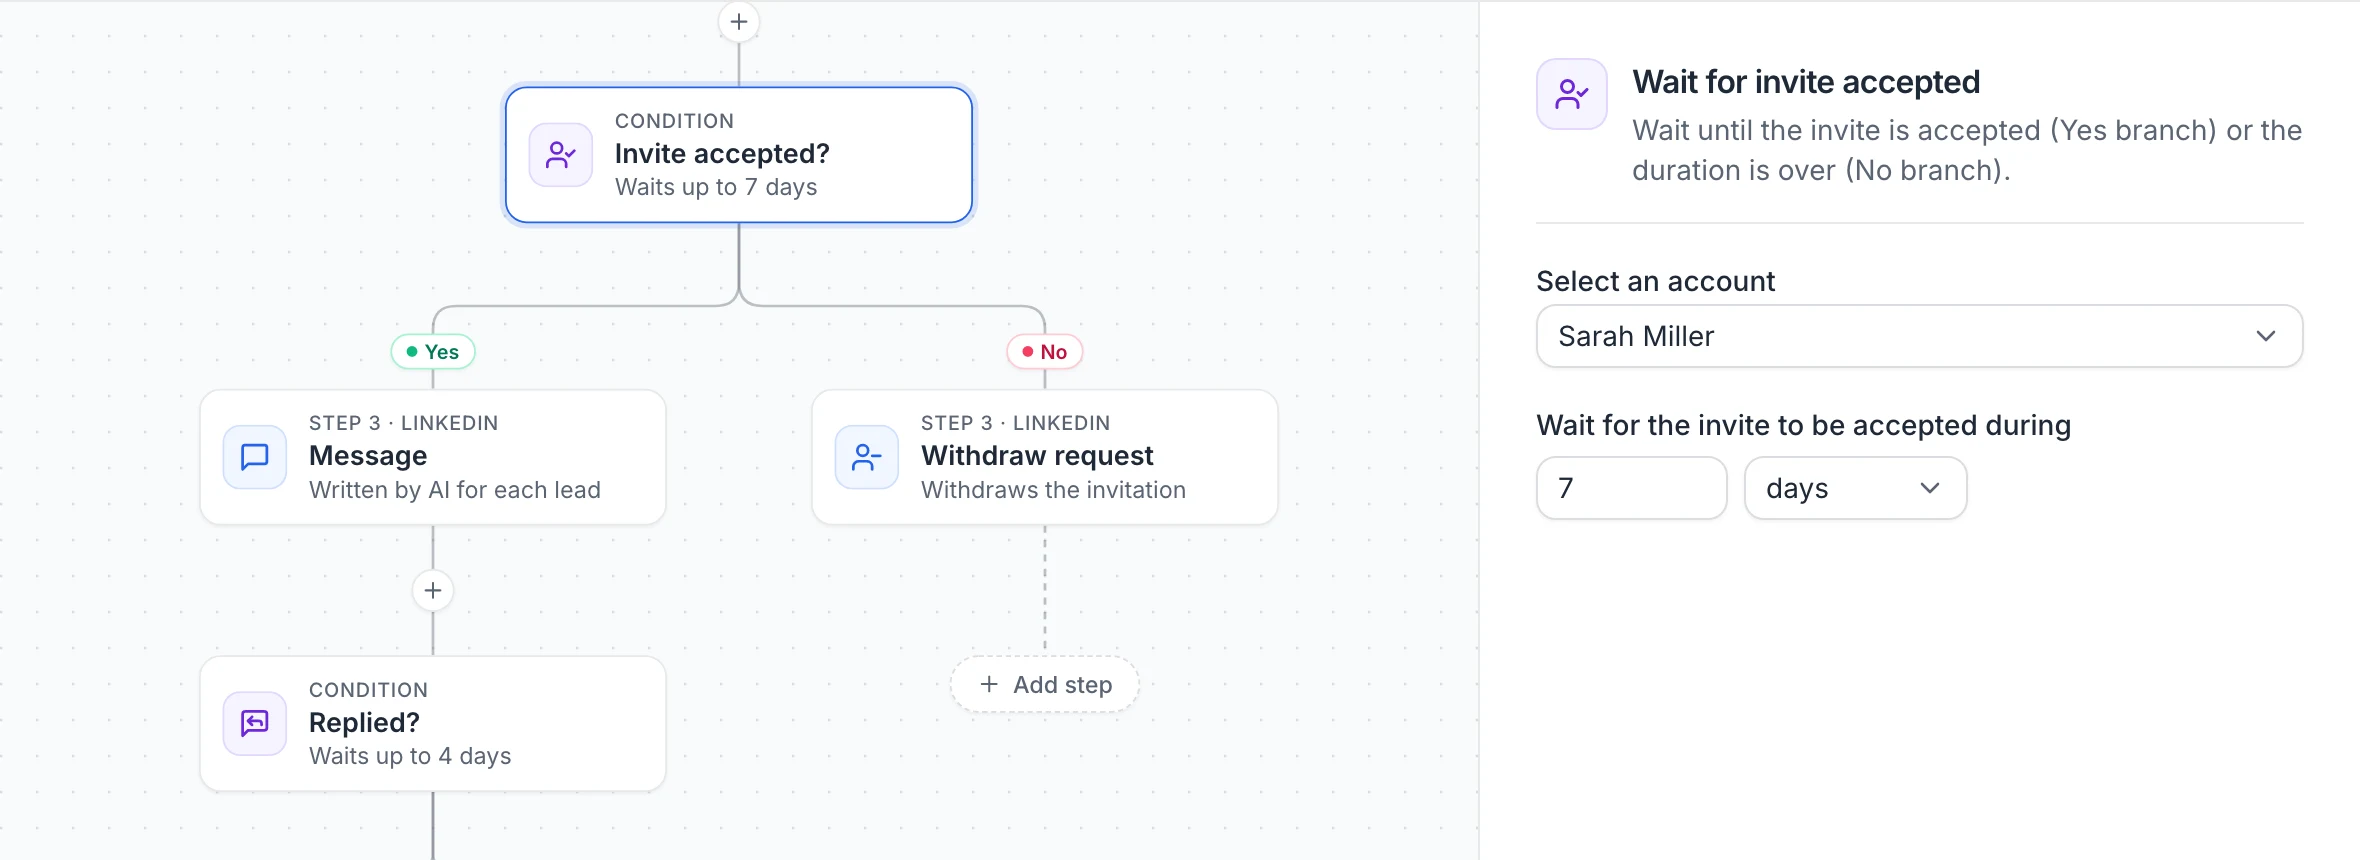Screen dimensions: 2360x860
Task: Click the Yes branch label
Action: pyautogui.click(x=433, y=352)
